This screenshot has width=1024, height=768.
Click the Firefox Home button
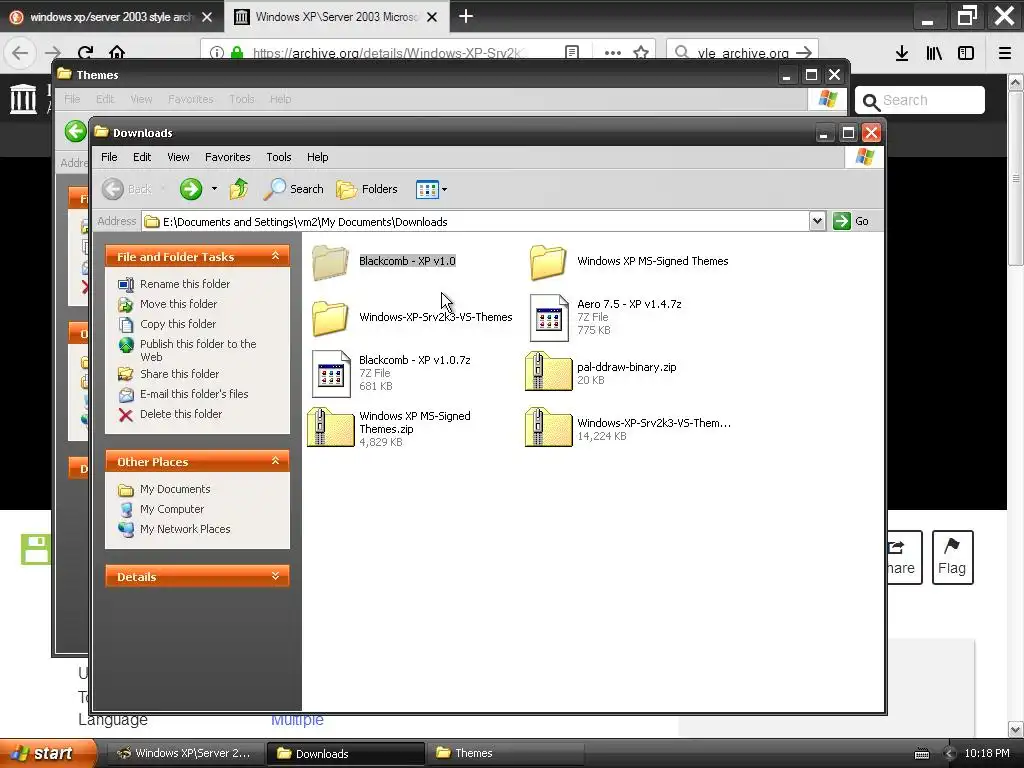coord(117,53)
